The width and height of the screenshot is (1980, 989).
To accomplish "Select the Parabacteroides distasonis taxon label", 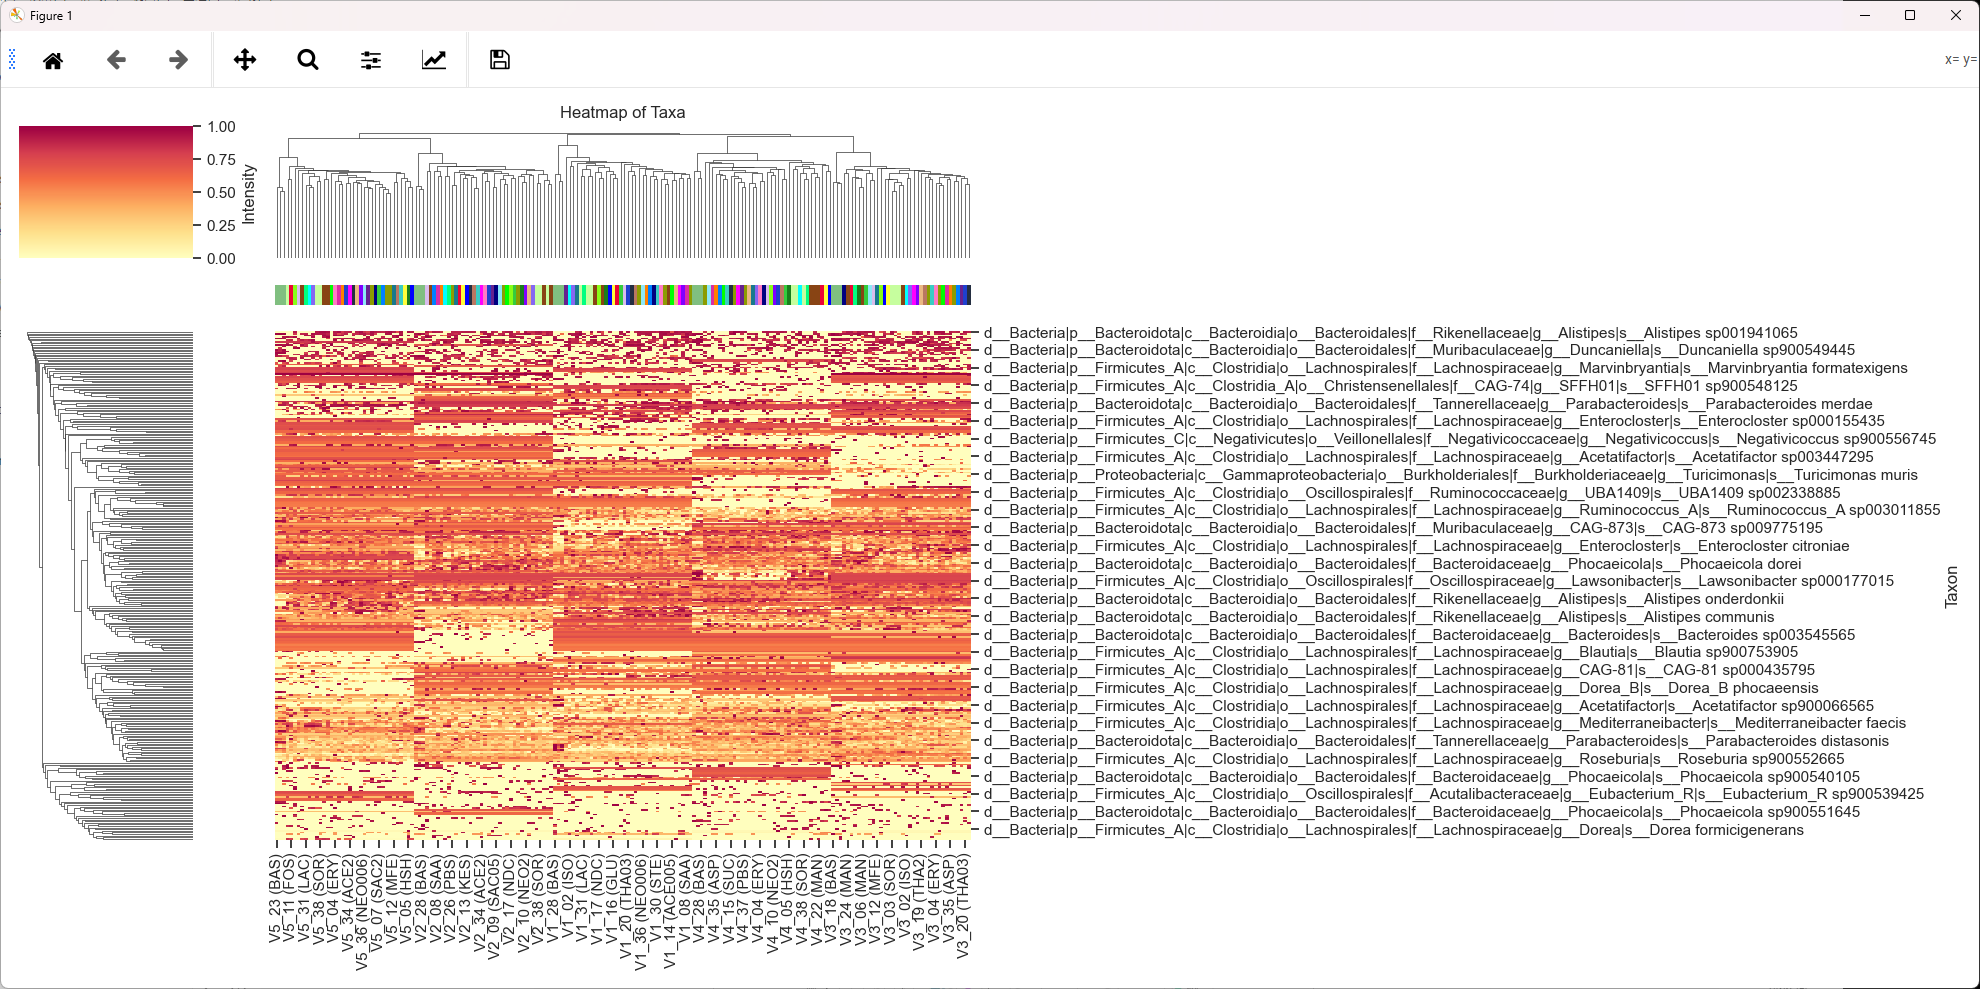I will (1437, 741).
